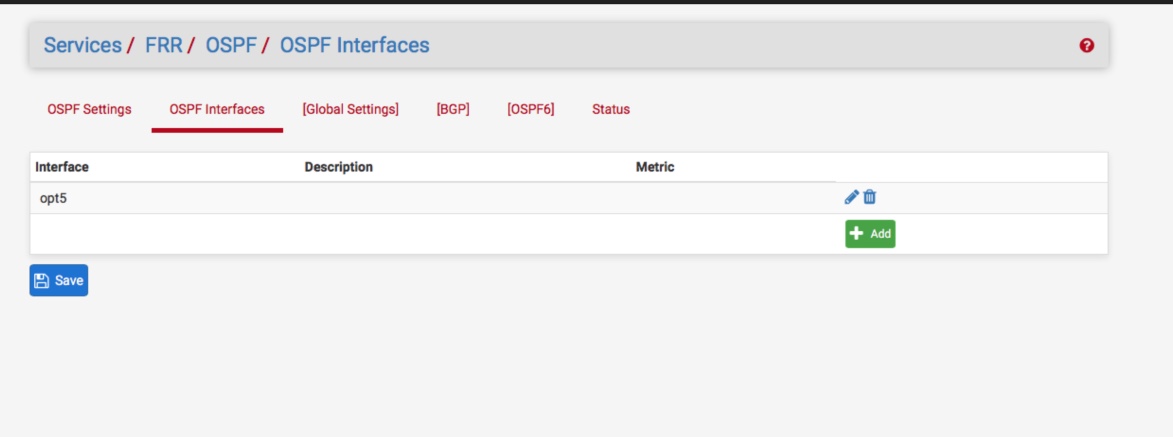1173x437 pixels.
Task: Navigate to FRR in the breadcrumb
Action: [x=164, y=46]
